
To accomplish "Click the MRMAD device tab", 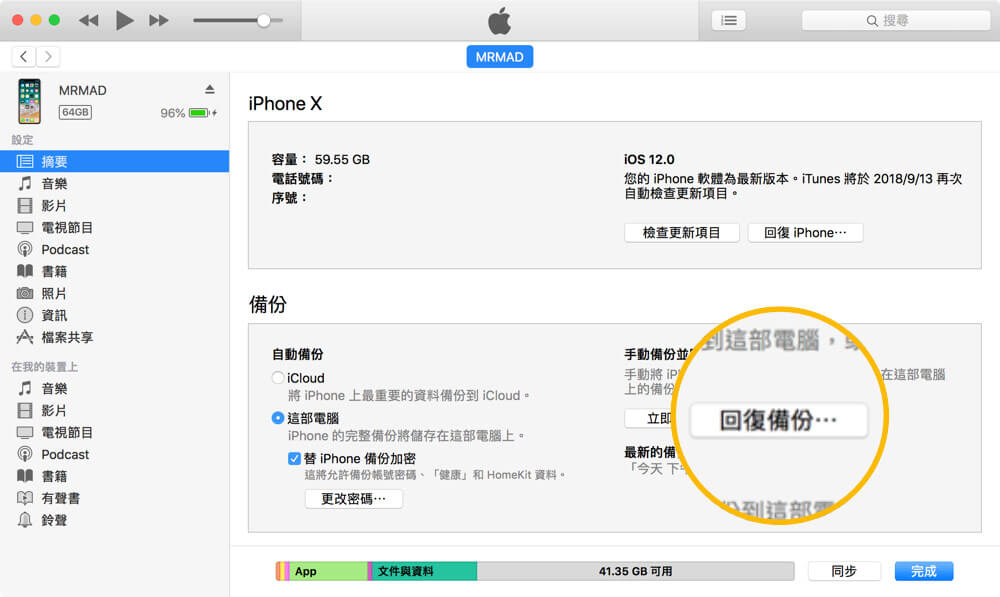I will 499,57.
